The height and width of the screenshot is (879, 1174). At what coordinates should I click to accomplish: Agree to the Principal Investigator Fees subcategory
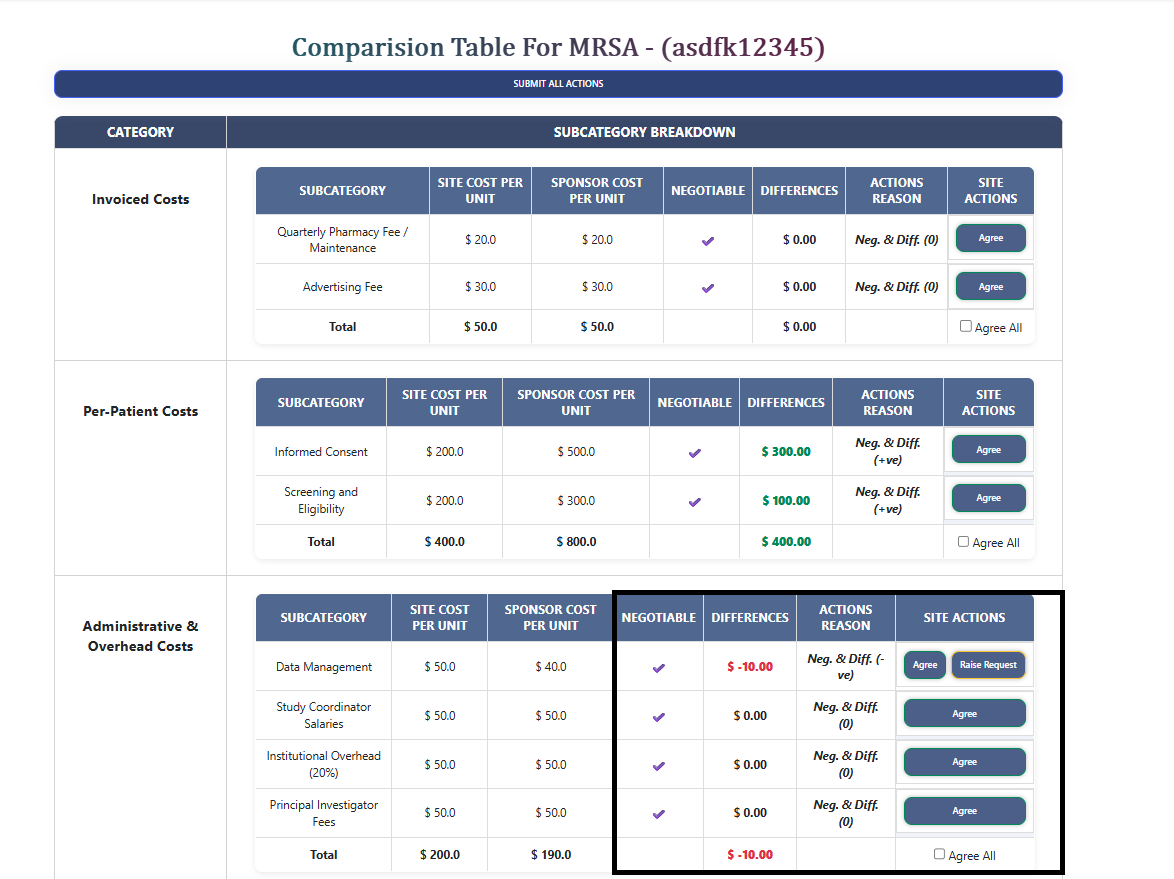[964, 810]
